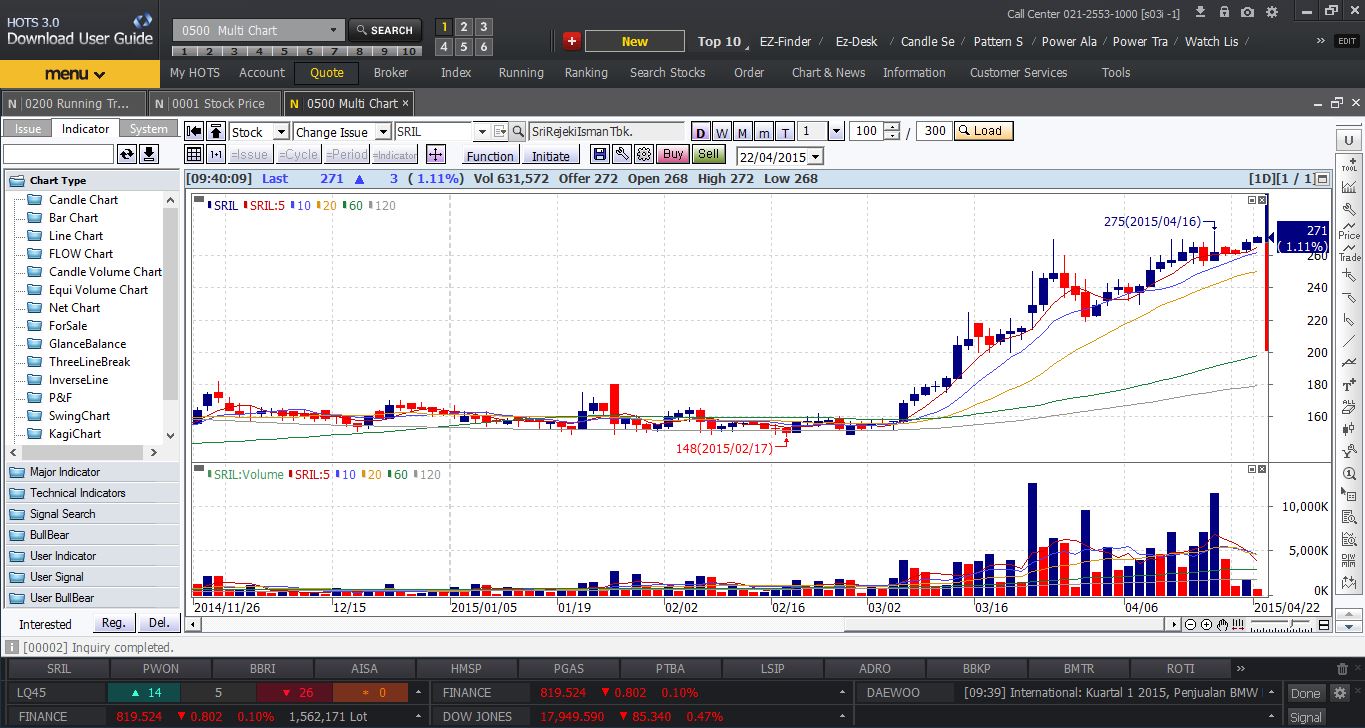Click the lock icon in title bar
This screenshot has height=728, width=1365.
coord(1224,12)
